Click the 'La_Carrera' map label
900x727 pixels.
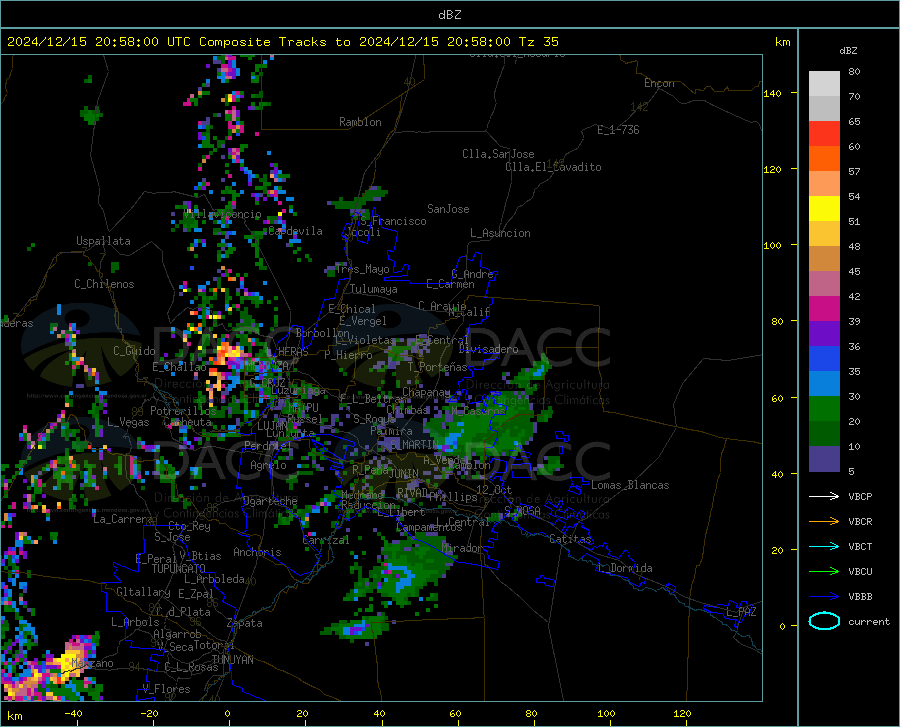coord(123,519)
